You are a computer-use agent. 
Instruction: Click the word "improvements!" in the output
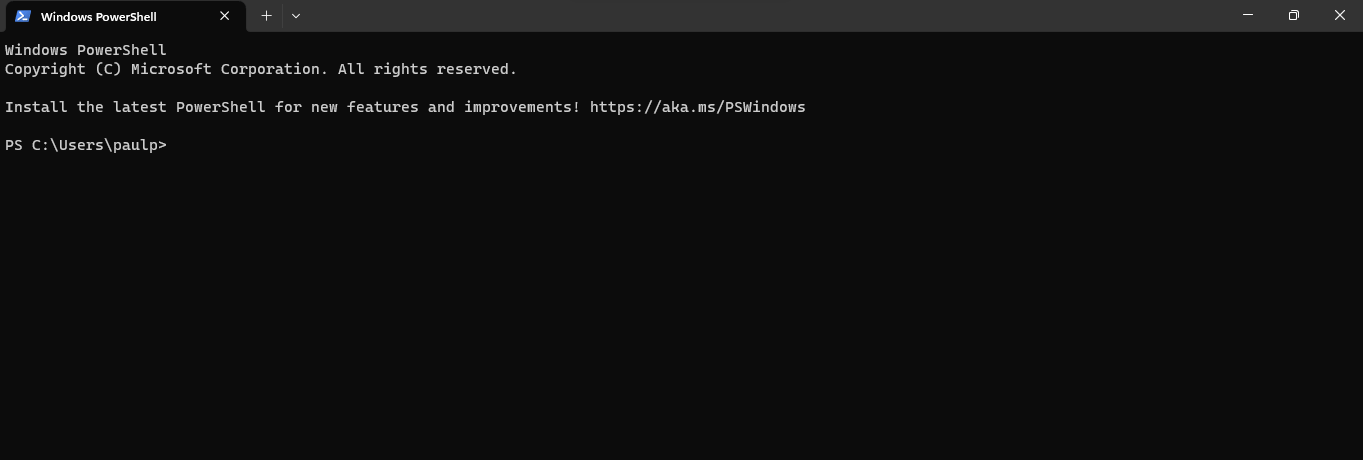522,107
